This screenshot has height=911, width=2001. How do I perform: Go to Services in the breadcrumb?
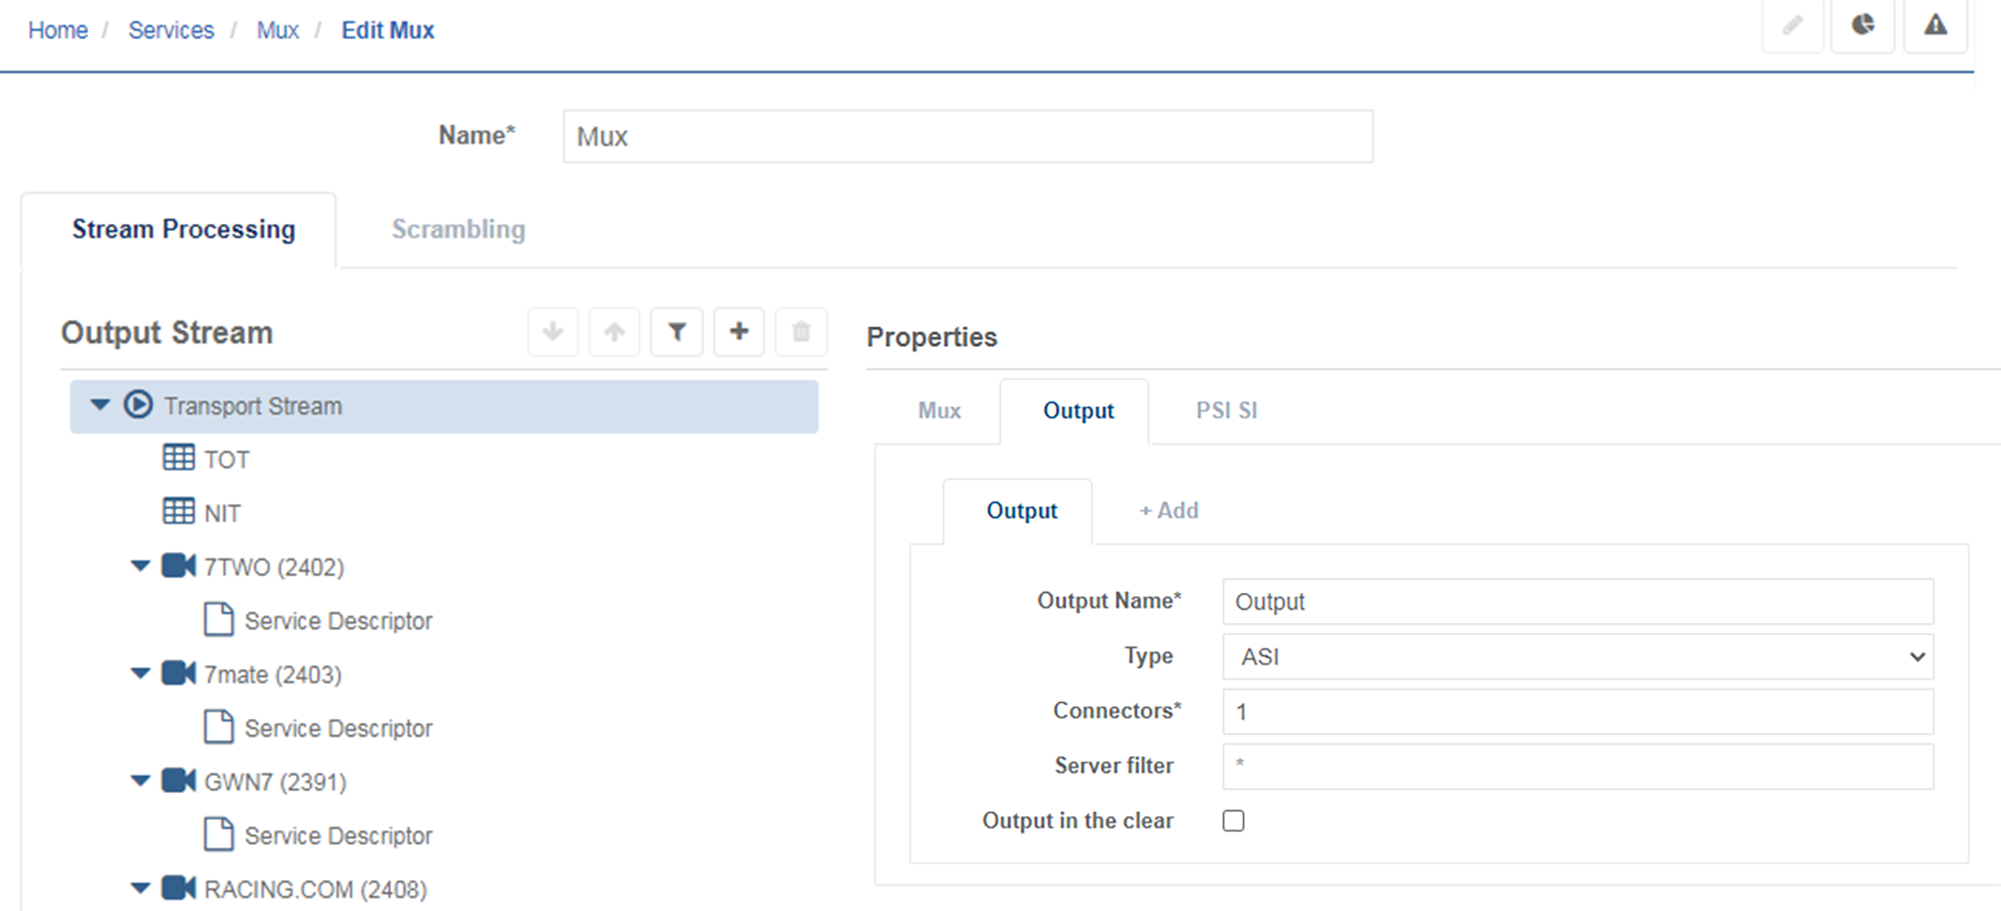(171, 30)
